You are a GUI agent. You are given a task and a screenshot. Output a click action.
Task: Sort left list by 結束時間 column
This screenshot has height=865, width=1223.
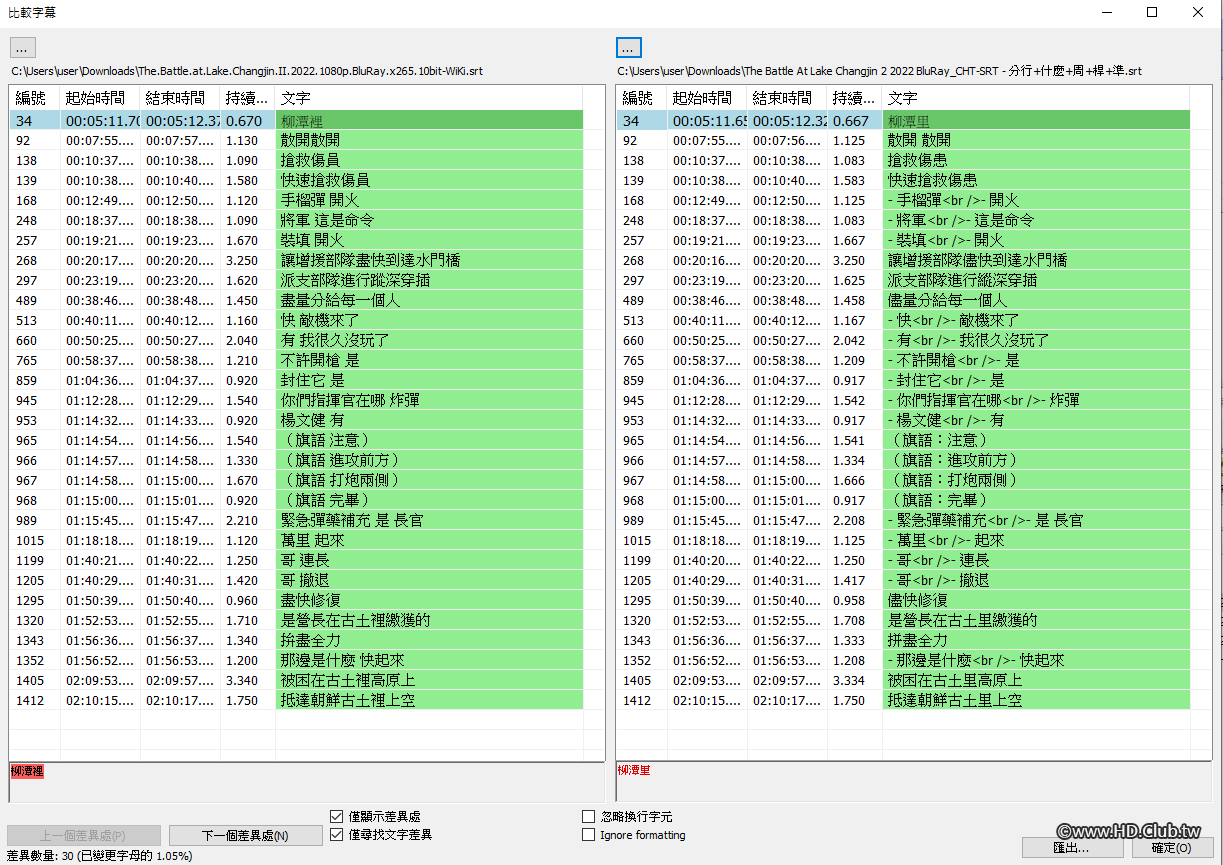point(180,98)
